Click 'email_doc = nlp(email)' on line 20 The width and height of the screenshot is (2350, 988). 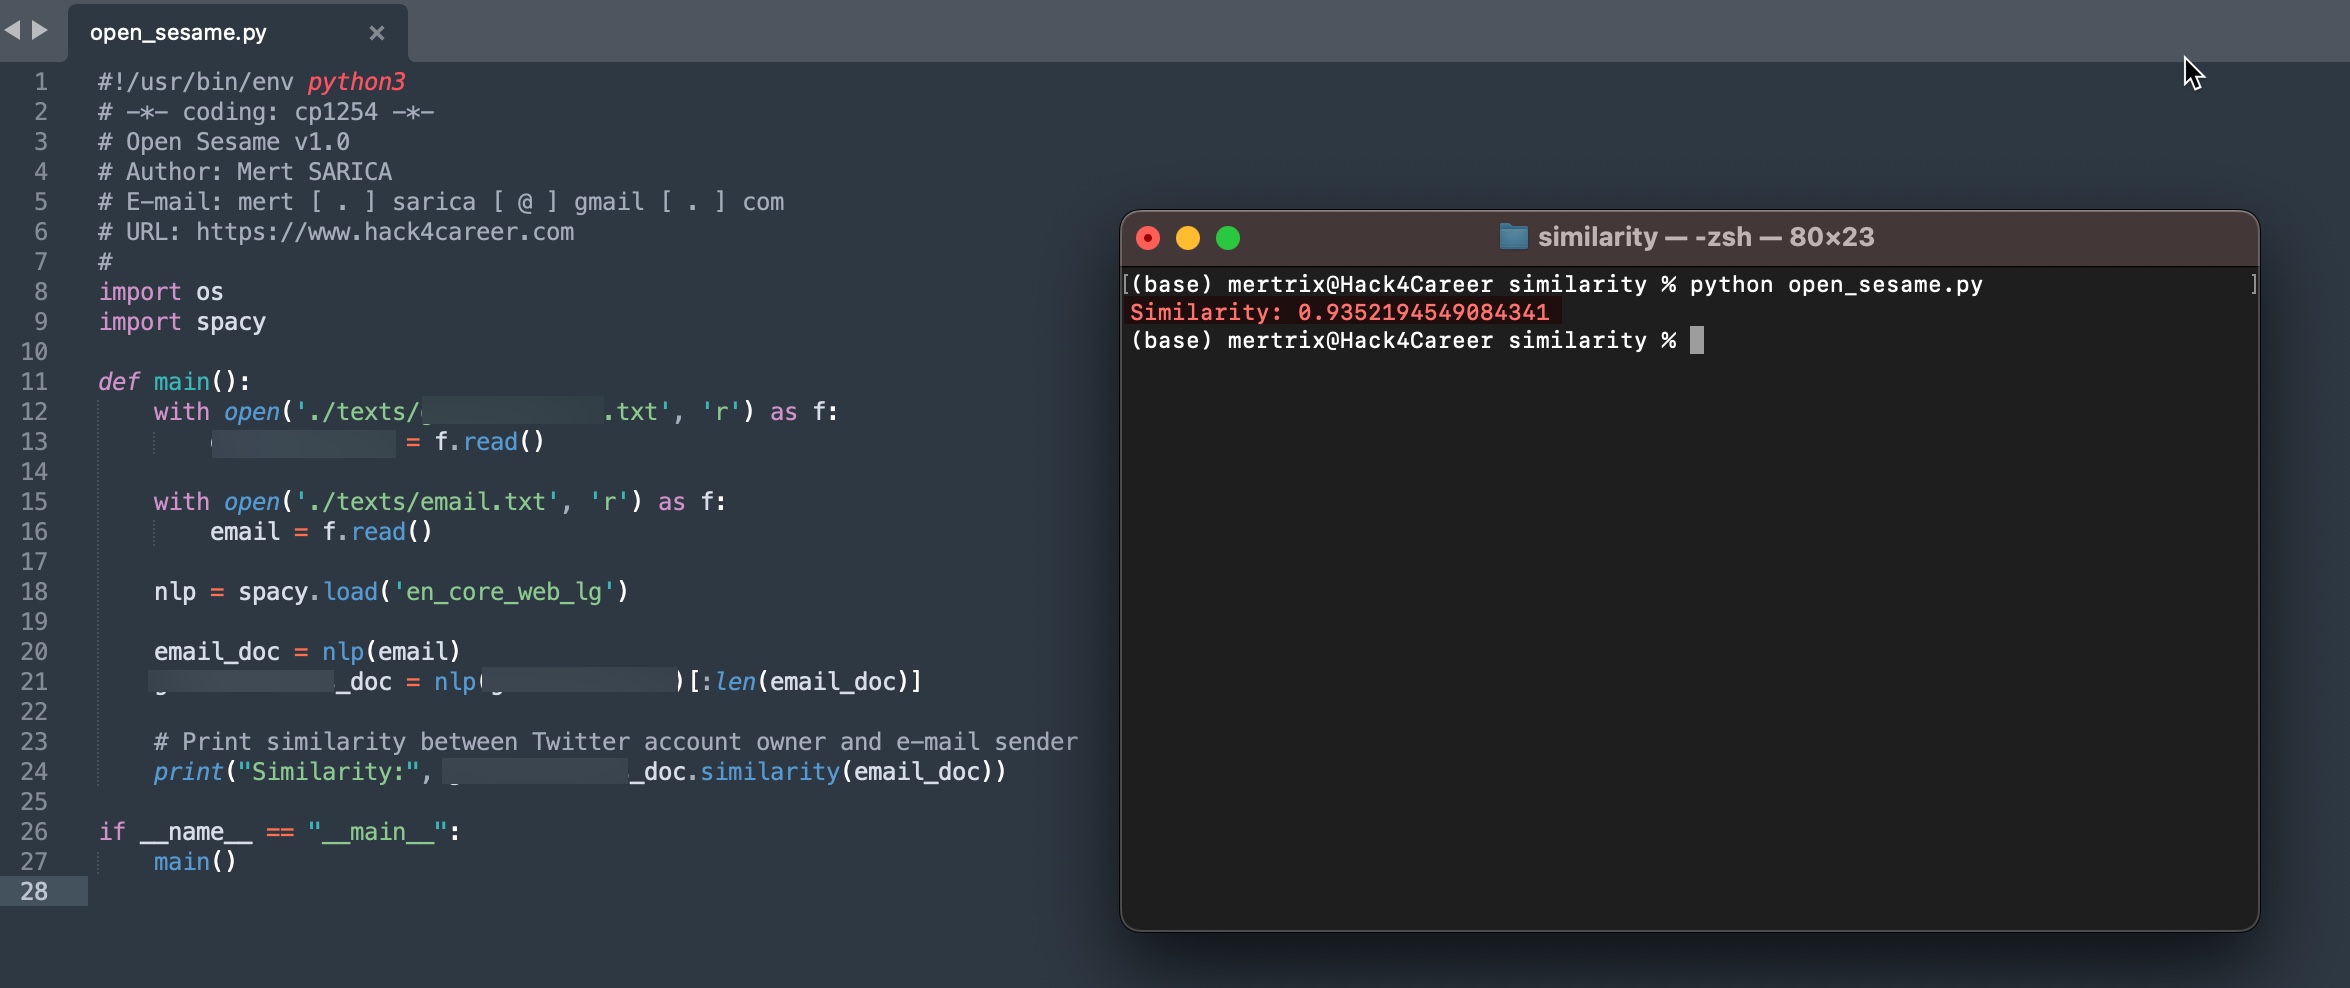pos(307,652)
